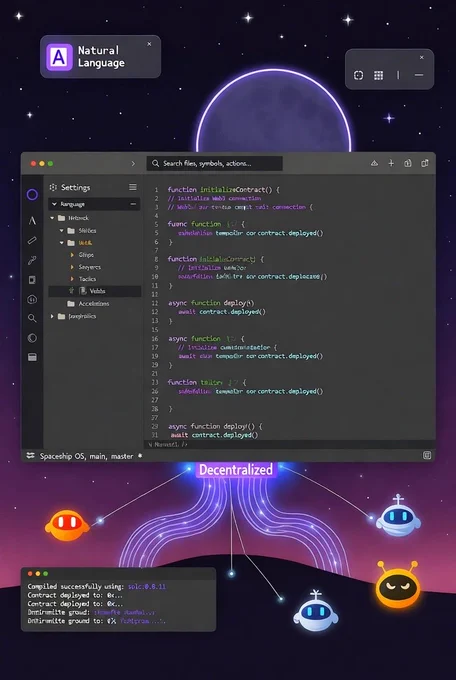Click the star icon beside Vebbs file
Screen dimensions: 456x680
point(72,291)
